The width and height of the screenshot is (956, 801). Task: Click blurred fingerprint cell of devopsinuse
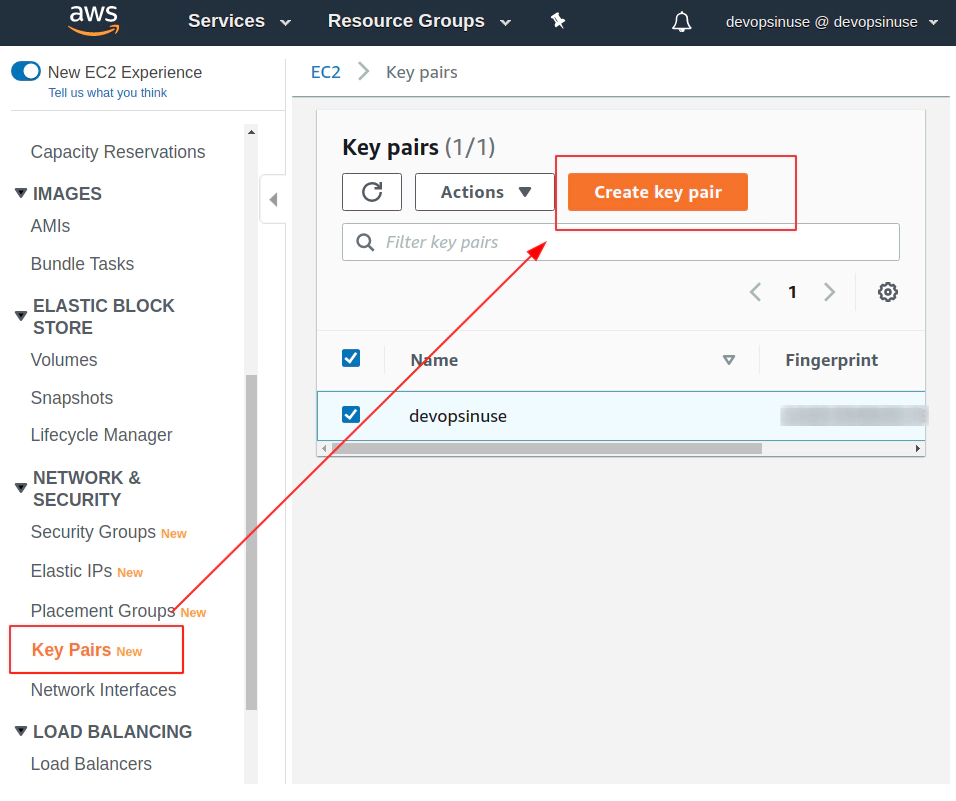[852, 416]
